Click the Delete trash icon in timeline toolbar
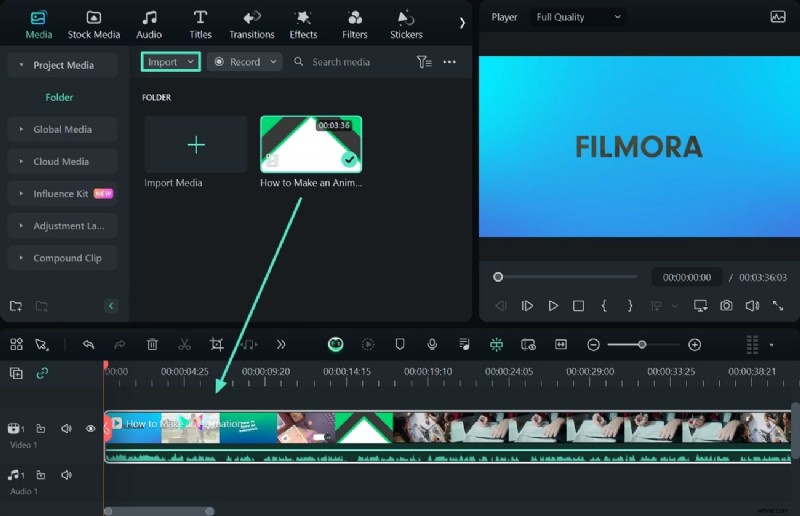Viewport: 800px width, 516px height. (152, 344)
